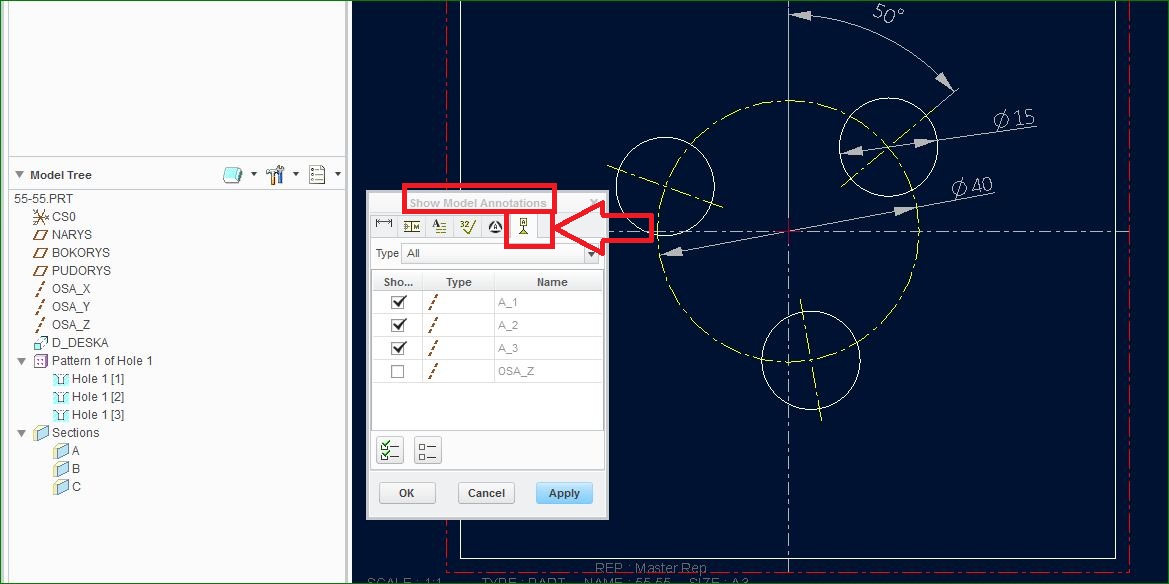Select the OSA_Y axis in the tree

71,307
